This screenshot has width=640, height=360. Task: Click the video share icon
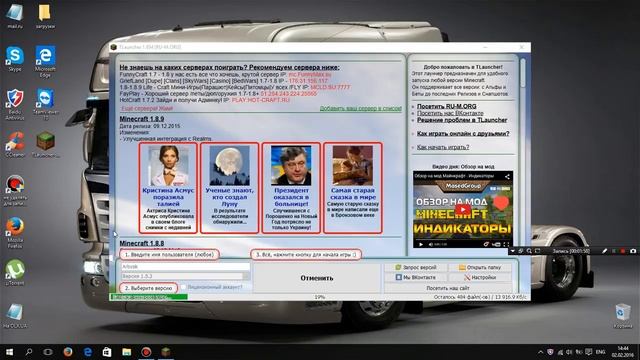coord(507,176)
